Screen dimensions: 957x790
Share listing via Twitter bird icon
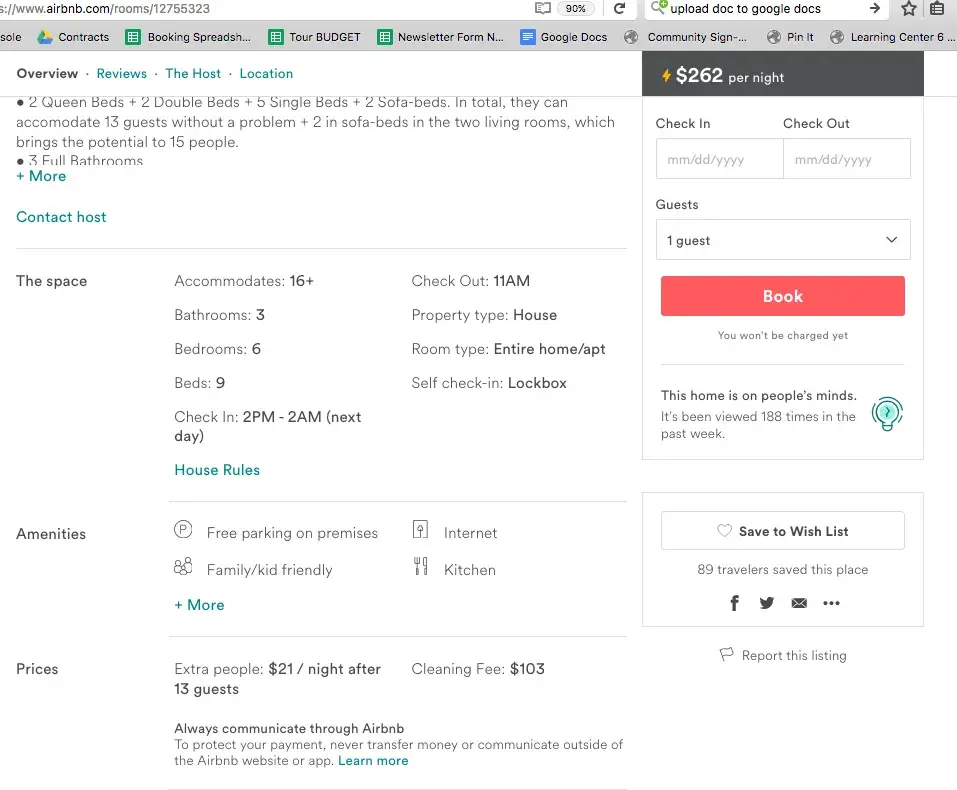766,603
